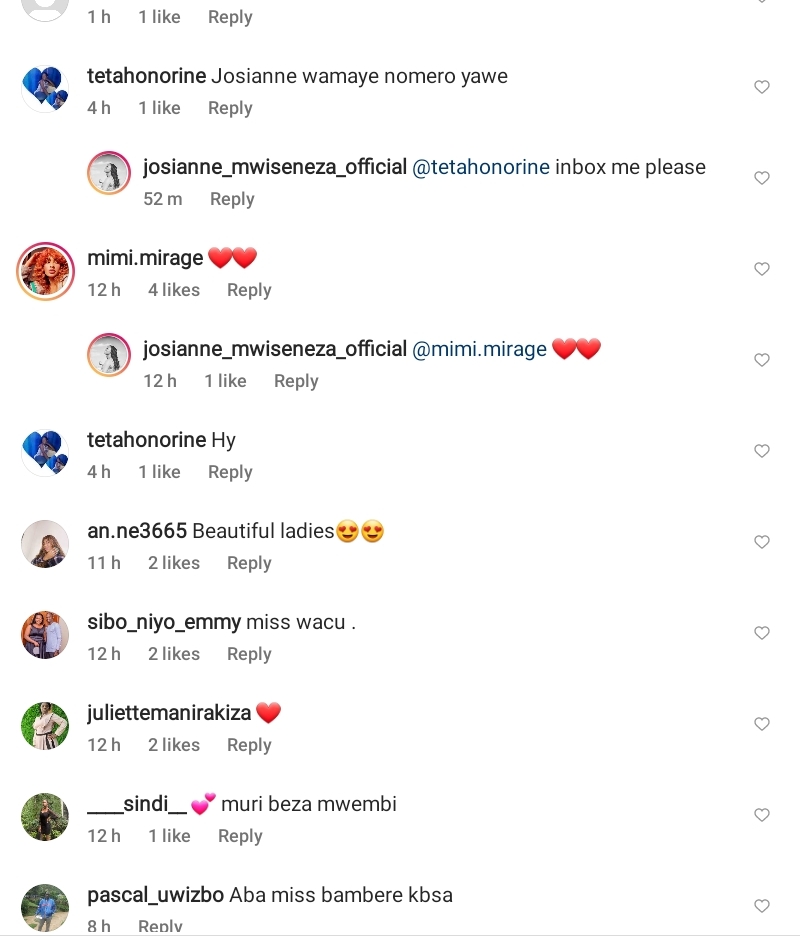Viewport: 800px width, 936px height.
Task: Like the "muri beza mwembi" comment
Action: [762, 815]
